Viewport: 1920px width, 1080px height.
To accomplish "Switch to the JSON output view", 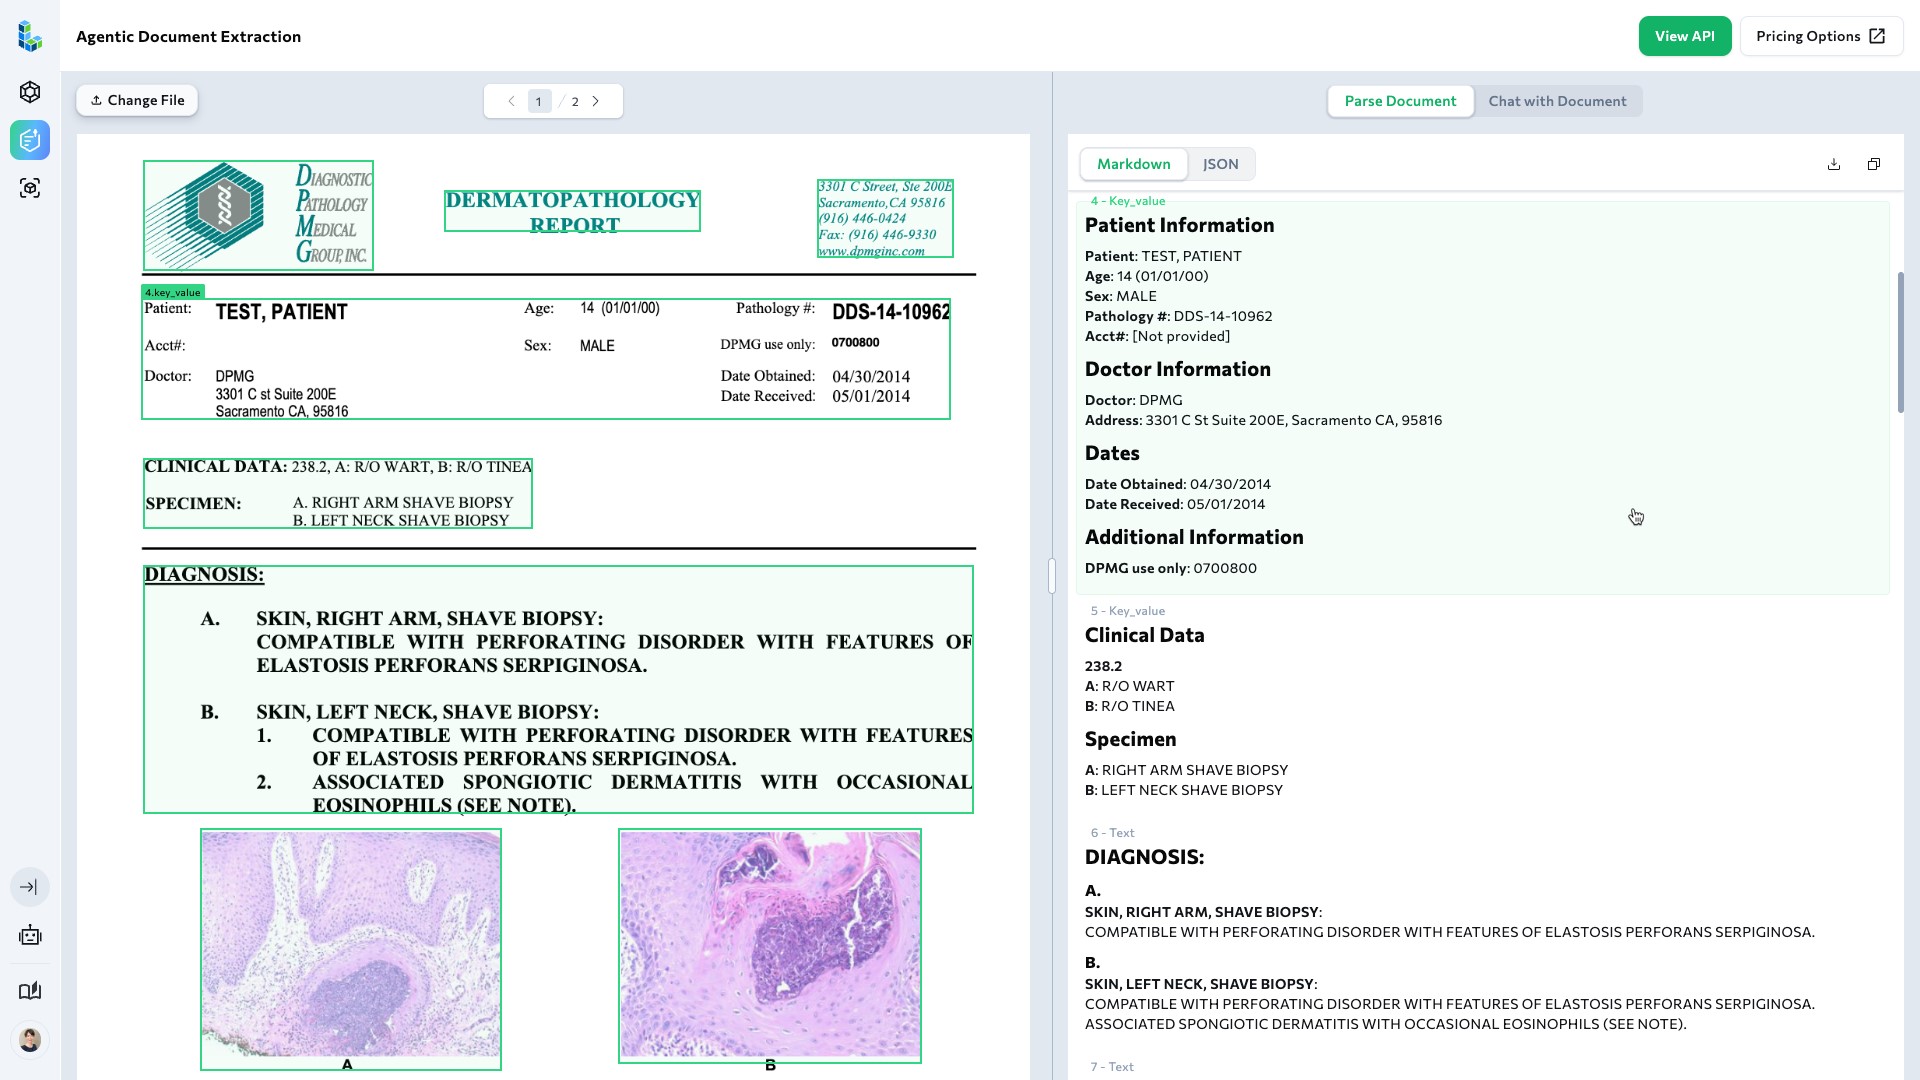I will [1220, 164].
